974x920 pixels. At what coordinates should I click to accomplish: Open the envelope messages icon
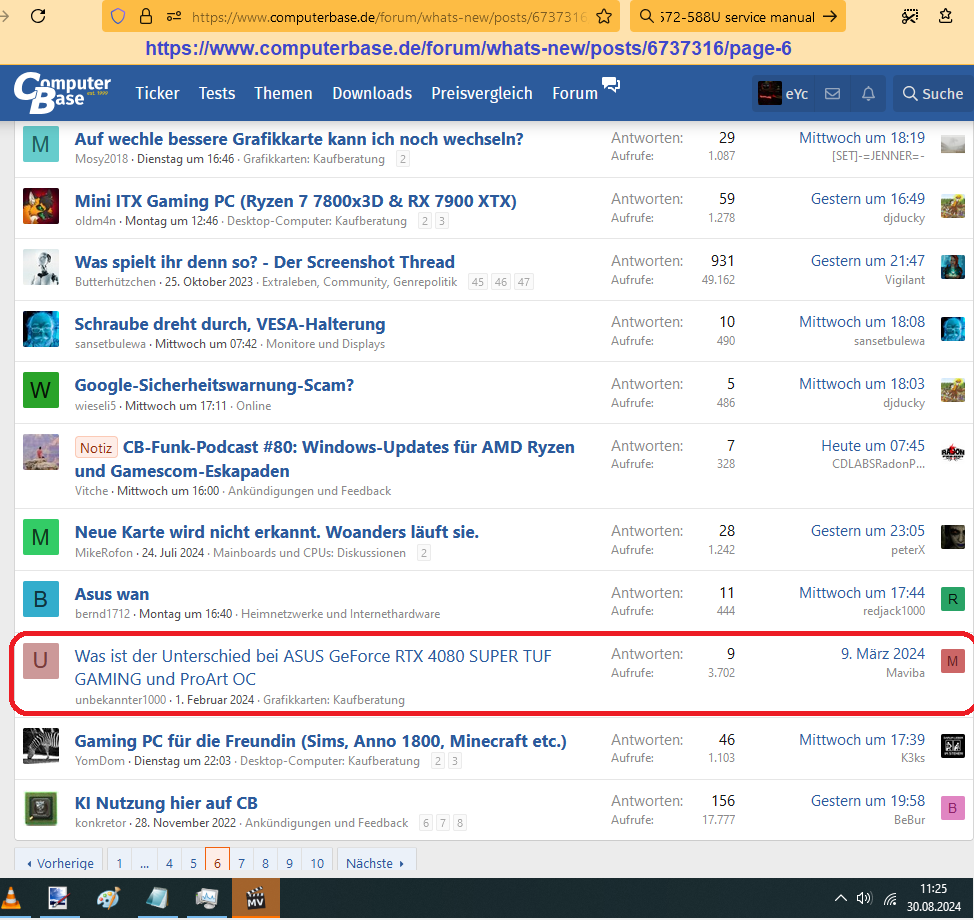pyautogui.click(x=832, y=94)
